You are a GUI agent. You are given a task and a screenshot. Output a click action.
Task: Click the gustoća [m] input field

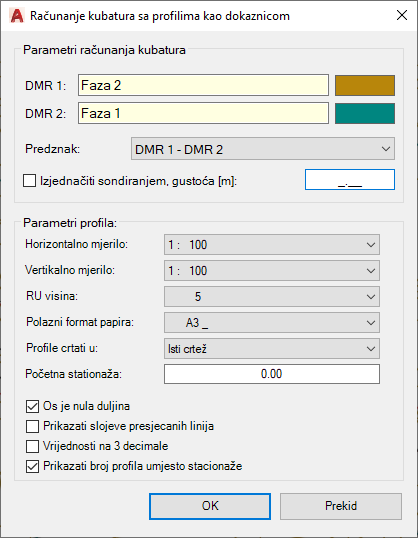350,179
